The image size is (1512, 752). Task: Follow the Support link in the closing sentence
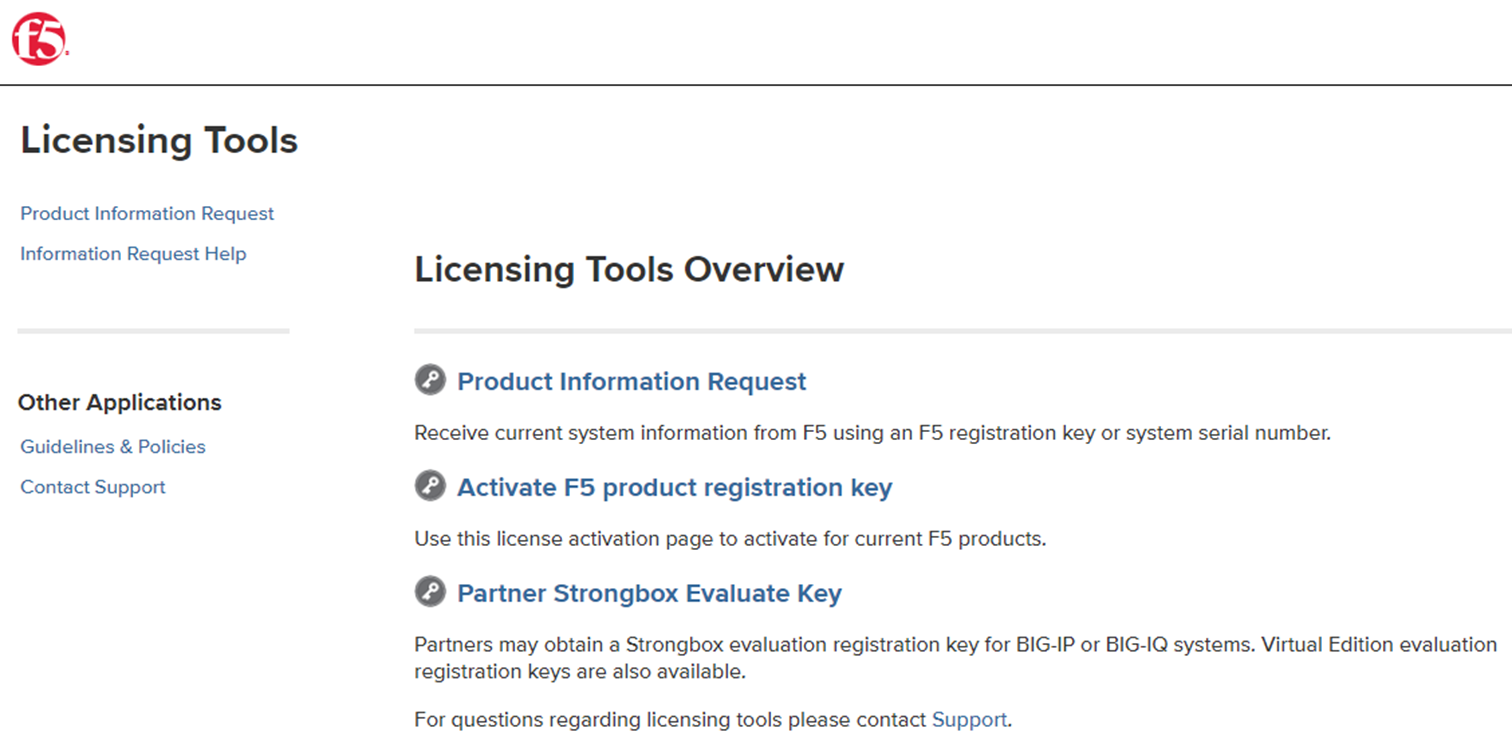[x=969, y=720]
